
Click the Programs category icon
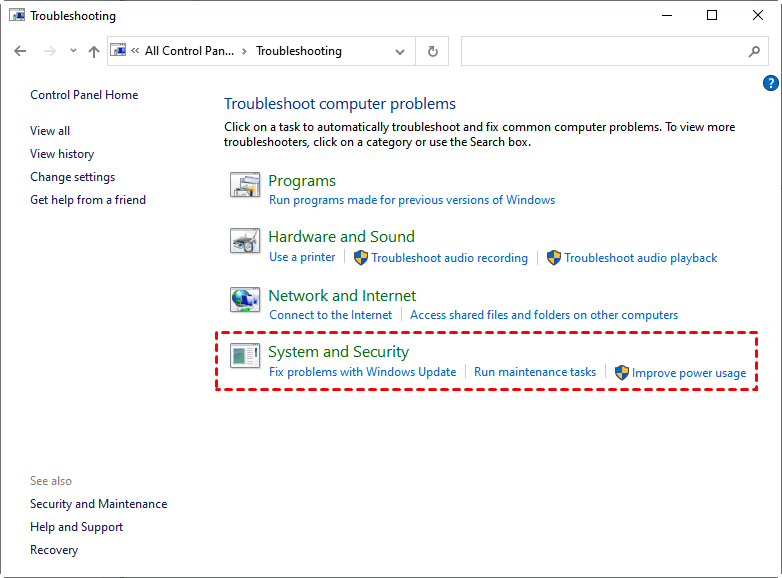245,185
